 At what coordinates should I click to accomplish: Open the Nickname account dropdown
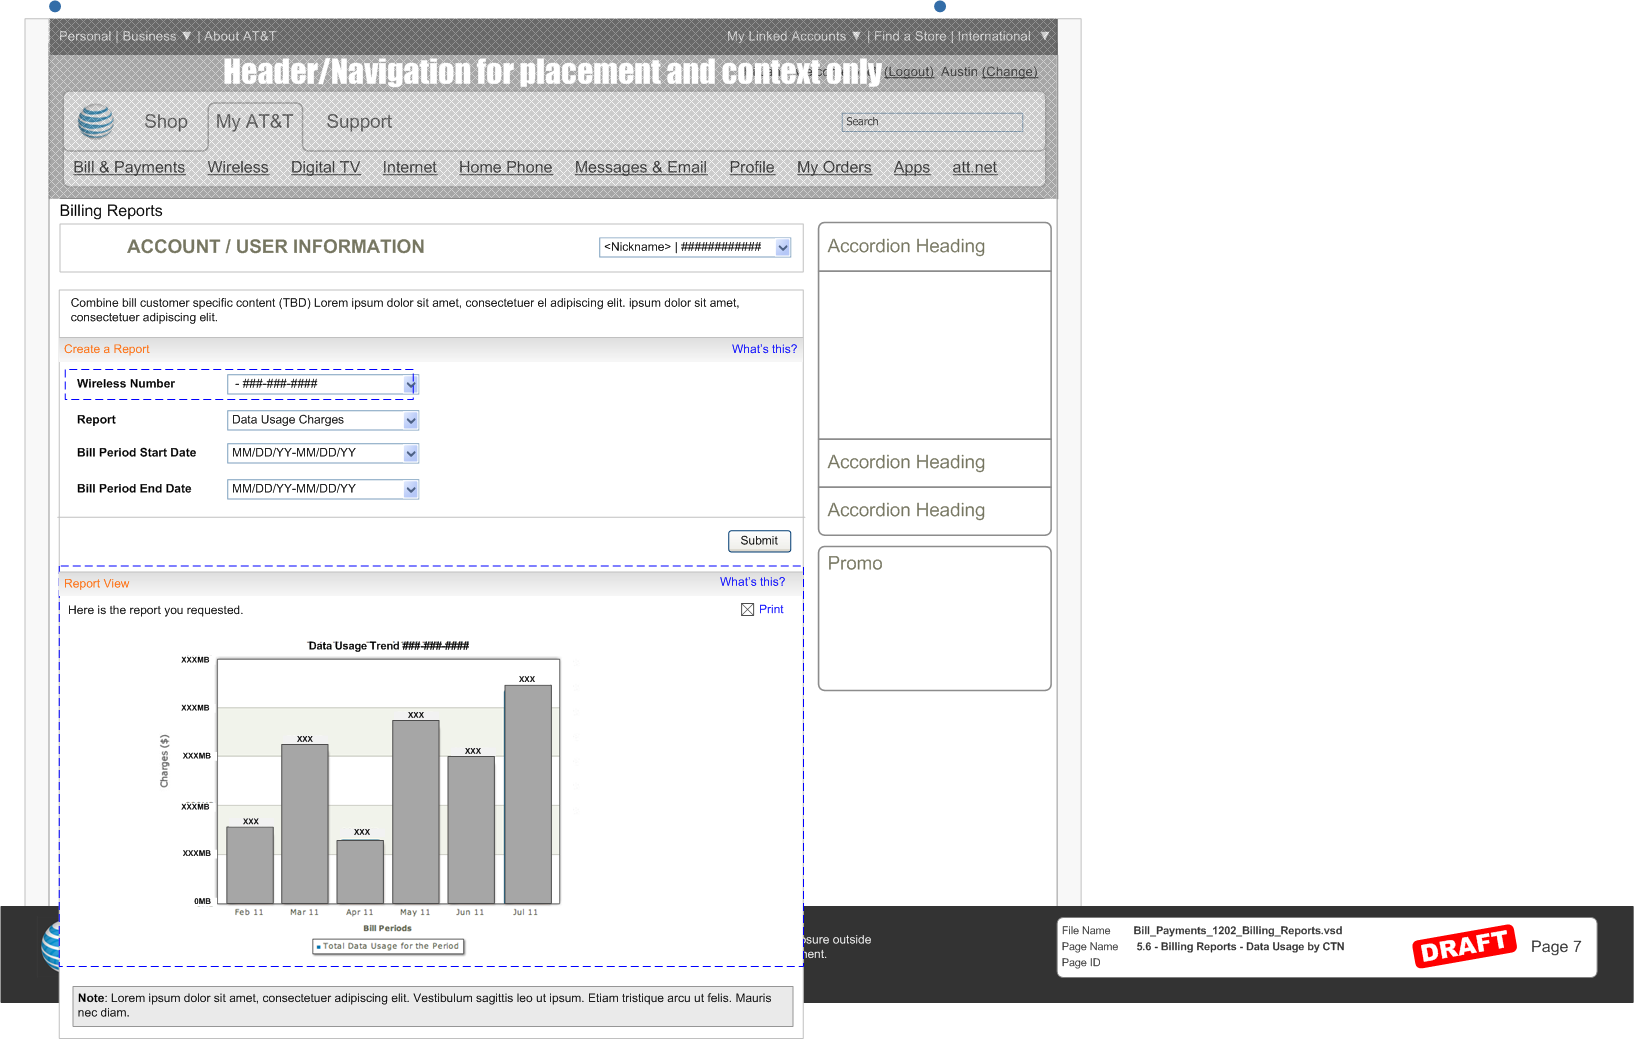(783, 247)
